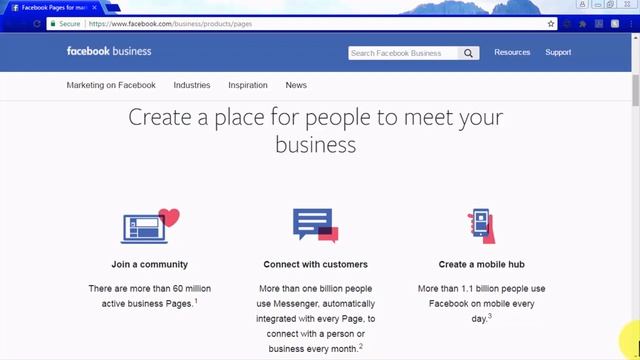
Task: Click 'Create a place for people' headline
Action: tap(316, 131)
